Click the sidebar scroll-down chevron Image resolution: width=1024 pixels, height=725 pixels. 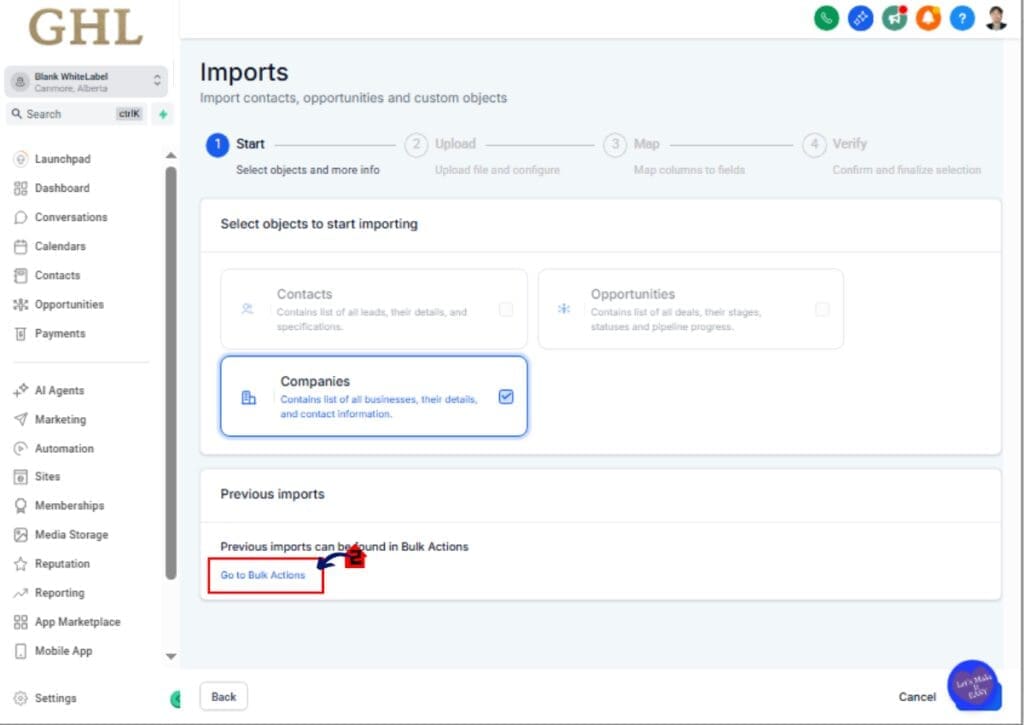(170, 655)
